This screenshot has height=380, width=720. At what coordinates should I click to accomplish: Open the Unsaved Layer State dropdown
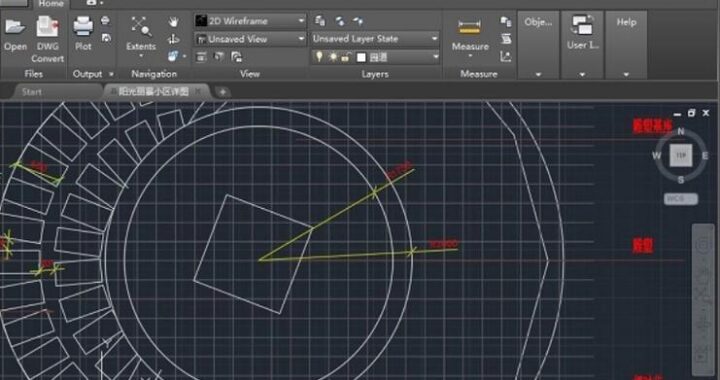coord(375,39)
